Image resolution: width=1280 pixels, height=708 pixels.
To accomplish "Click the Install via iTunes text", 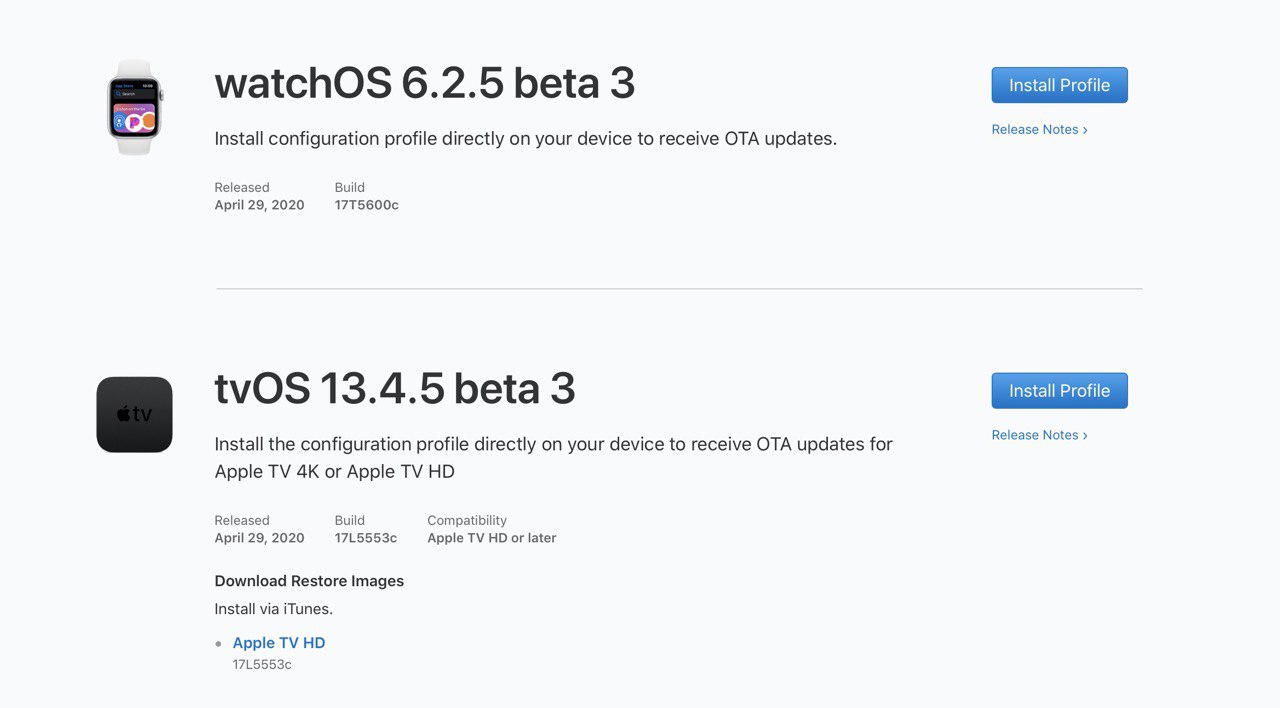I will point(274,609).
